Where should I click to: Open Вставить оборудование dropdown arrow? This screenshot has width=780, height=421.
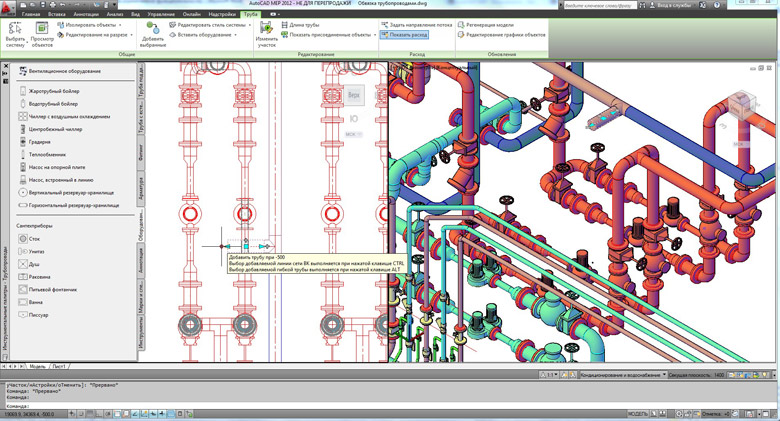[235, 35]
